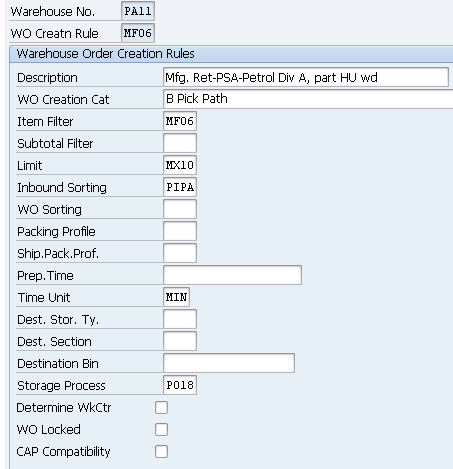The height and width of the screenshot is (469, 453).
Task: Click the Dest. Section field
Action: click(x=180, y=341)
